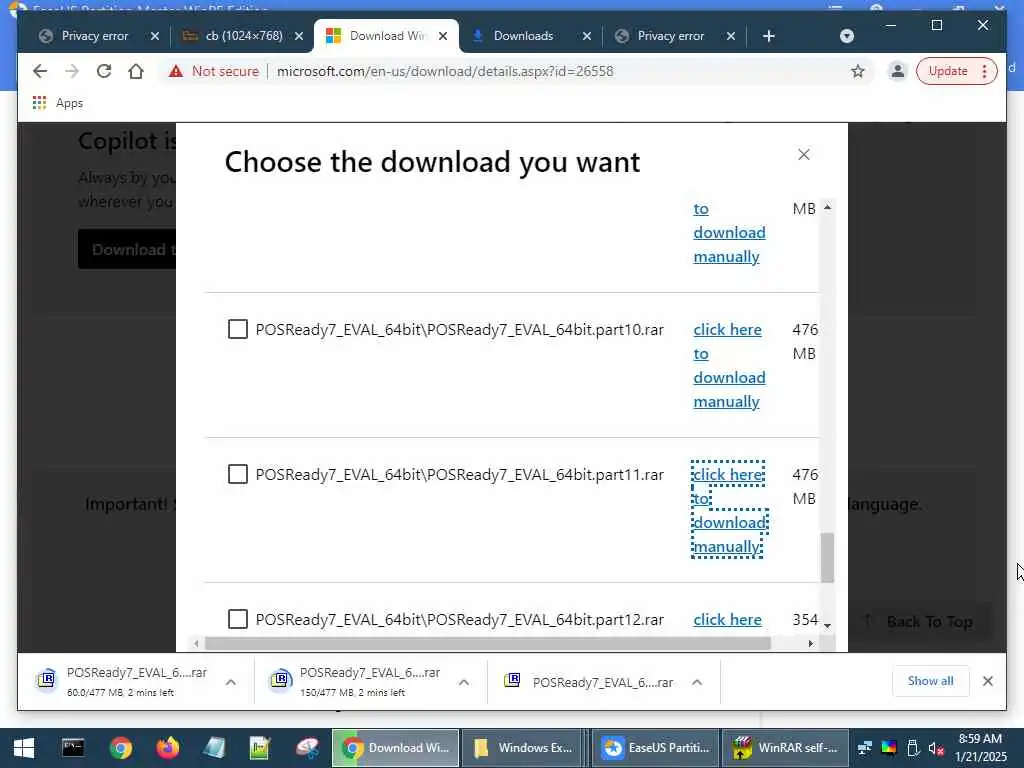Switch to Windows Explorer taskbar window

coord(524,748)
